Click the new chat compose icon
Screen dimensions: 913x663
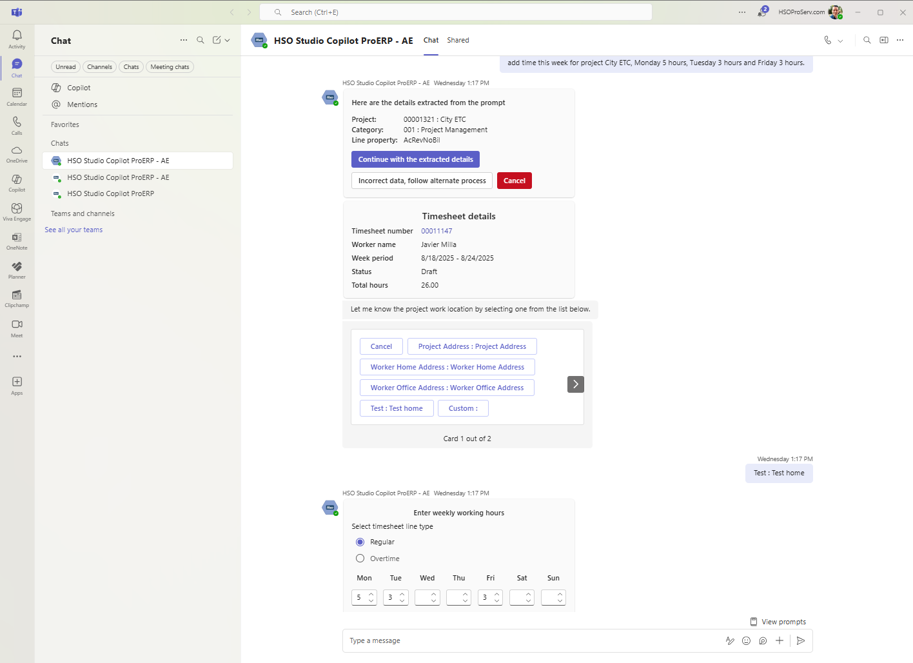tap(216, 41)
